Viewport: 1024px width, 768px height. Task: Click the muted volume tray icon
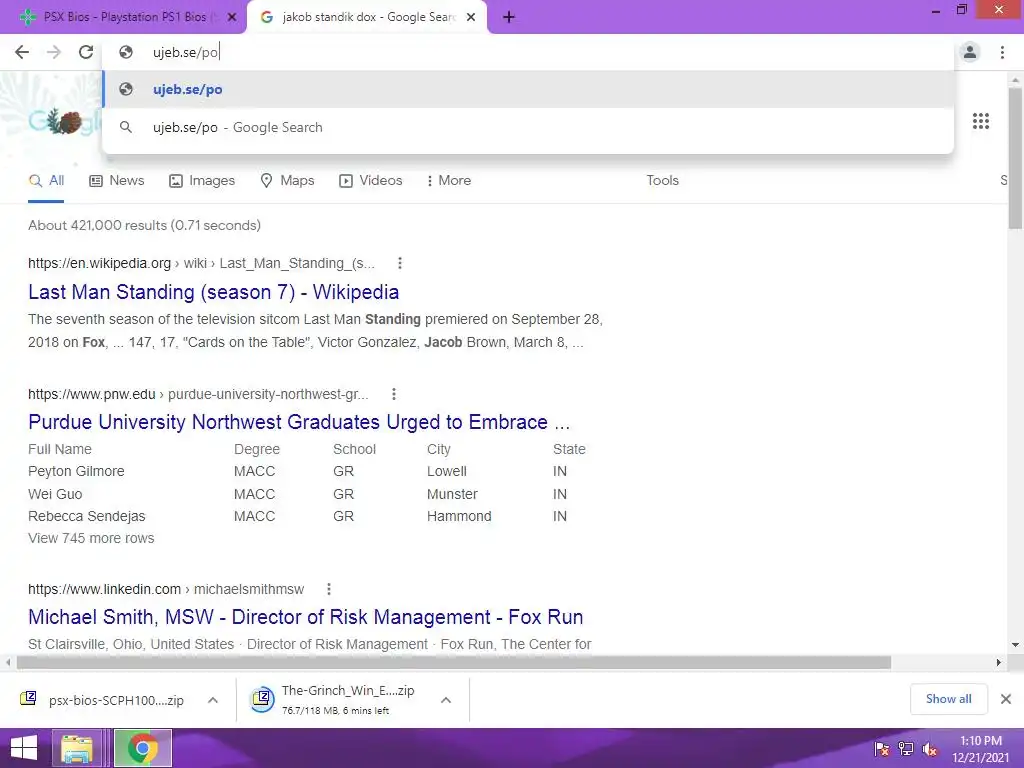930,749
